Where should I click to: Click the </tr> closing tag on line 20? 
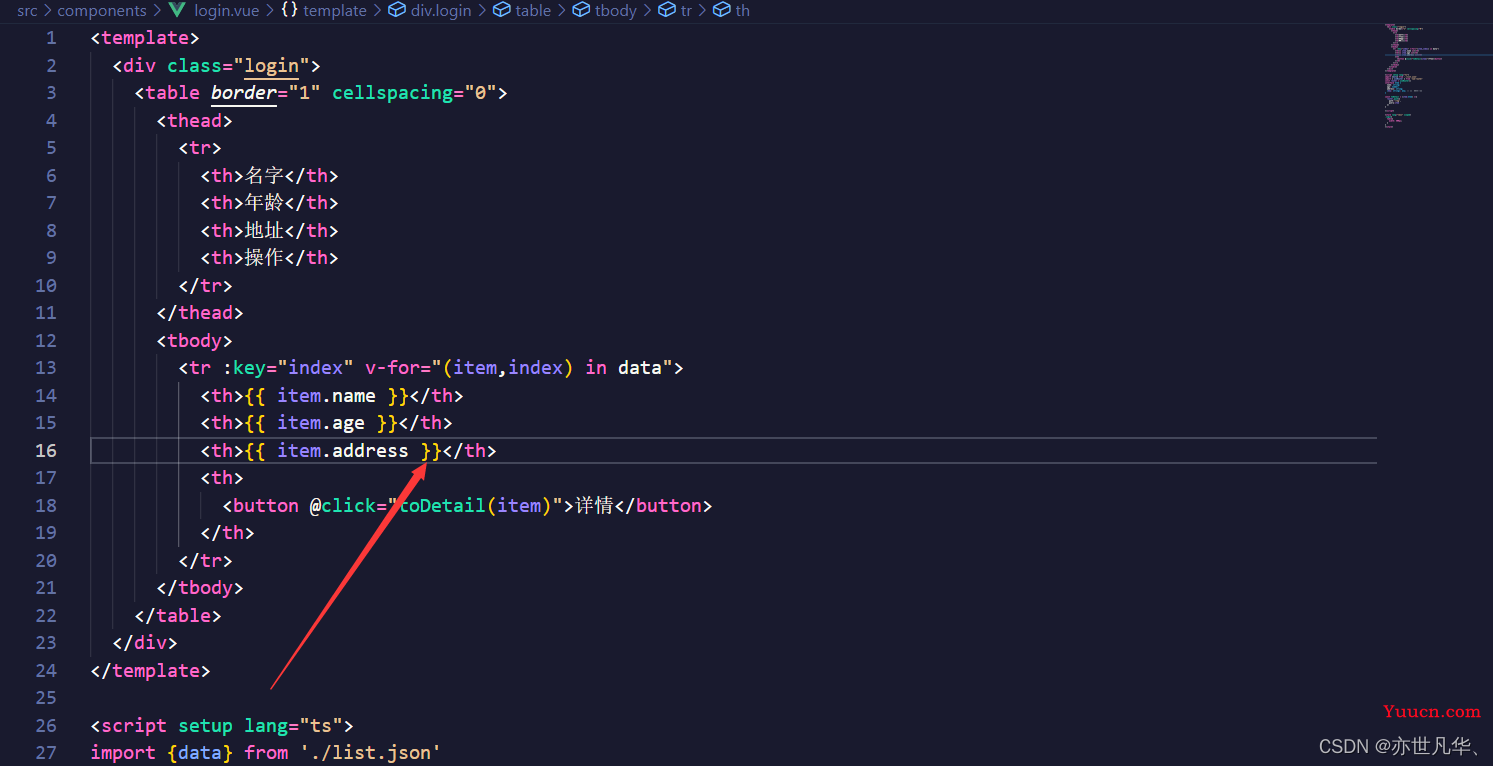(x=205, y=561)
